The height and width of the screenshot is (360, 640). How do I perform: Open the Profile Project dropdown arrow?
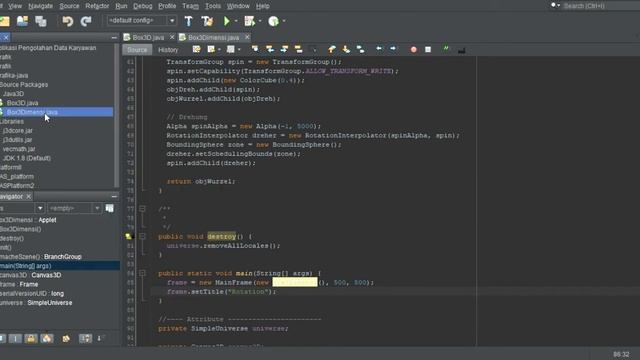[x=284, y=21]
